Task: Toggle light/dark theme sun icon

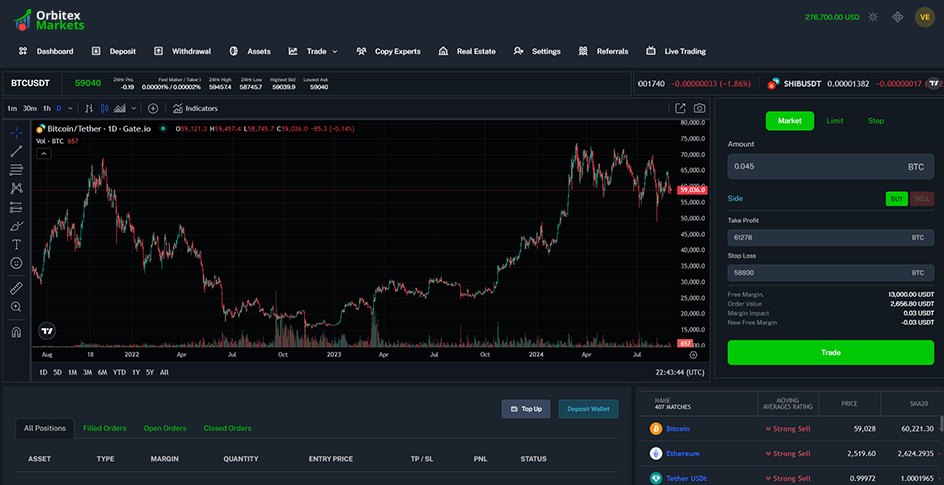Action: (873, 17)
